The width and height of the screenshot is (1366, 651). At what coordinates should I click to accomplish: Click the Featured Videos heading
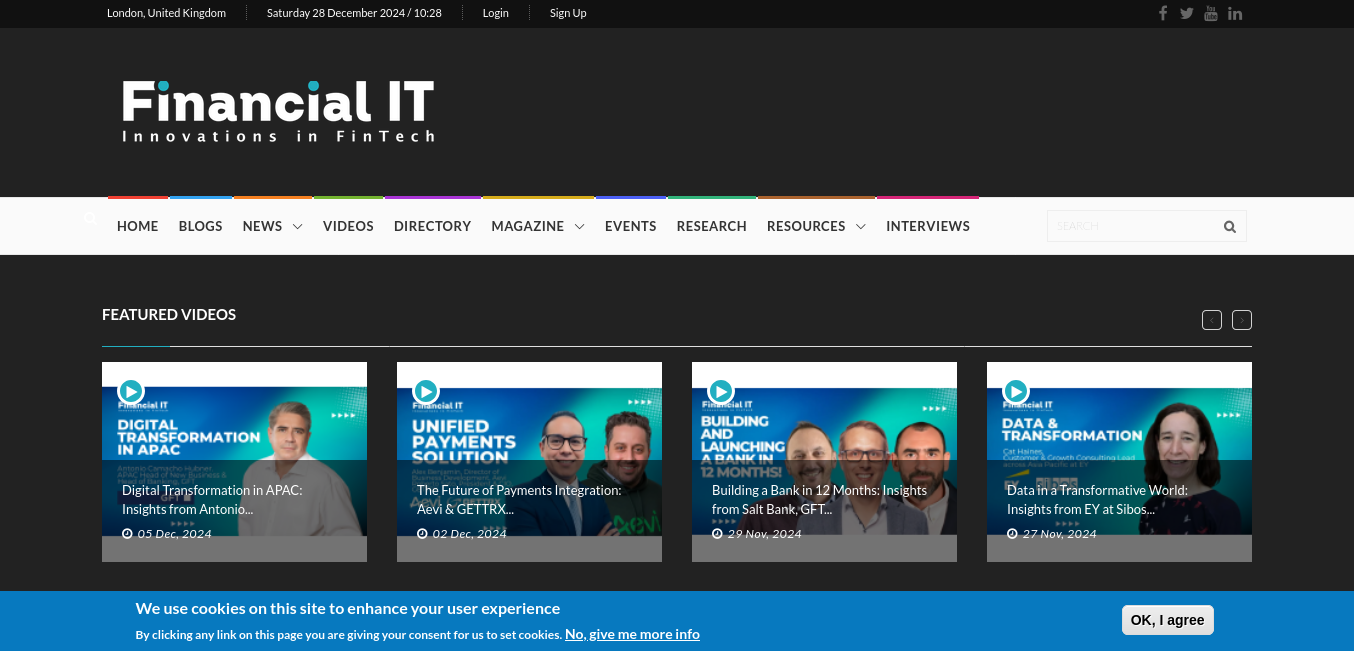click(x=169, y=314)
